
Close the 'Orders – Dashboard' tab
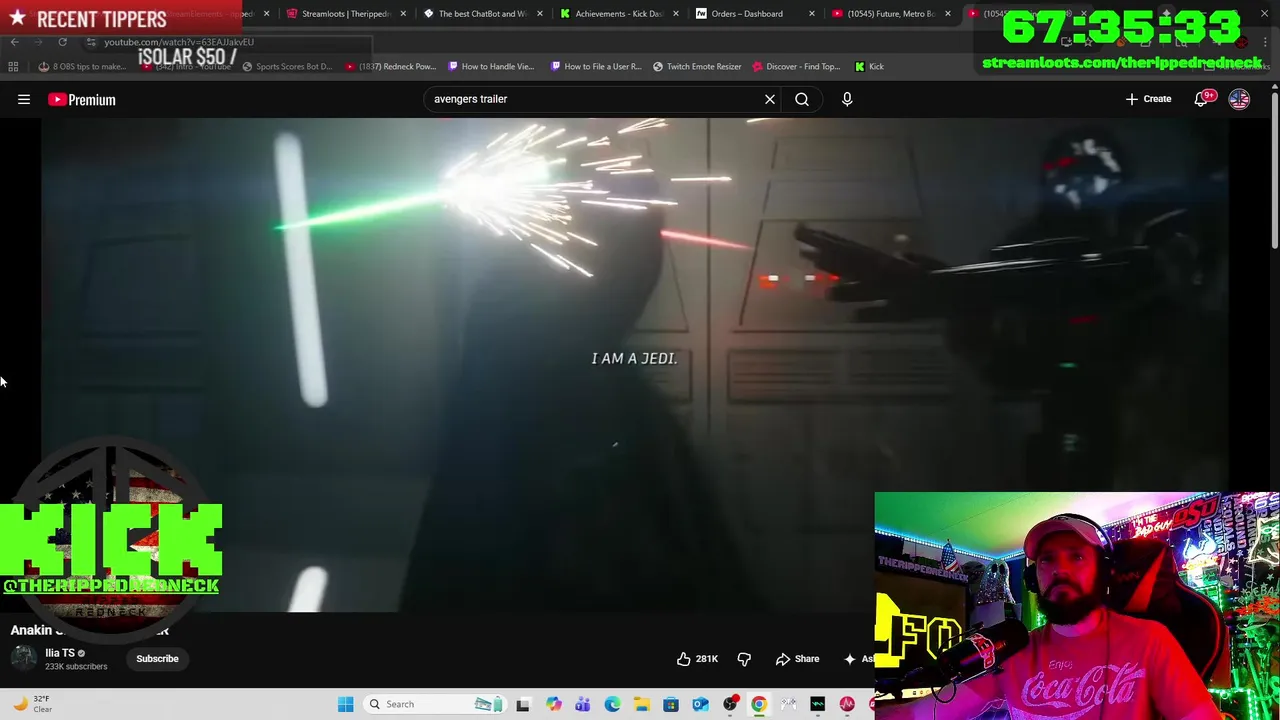(x=811, y=14)
